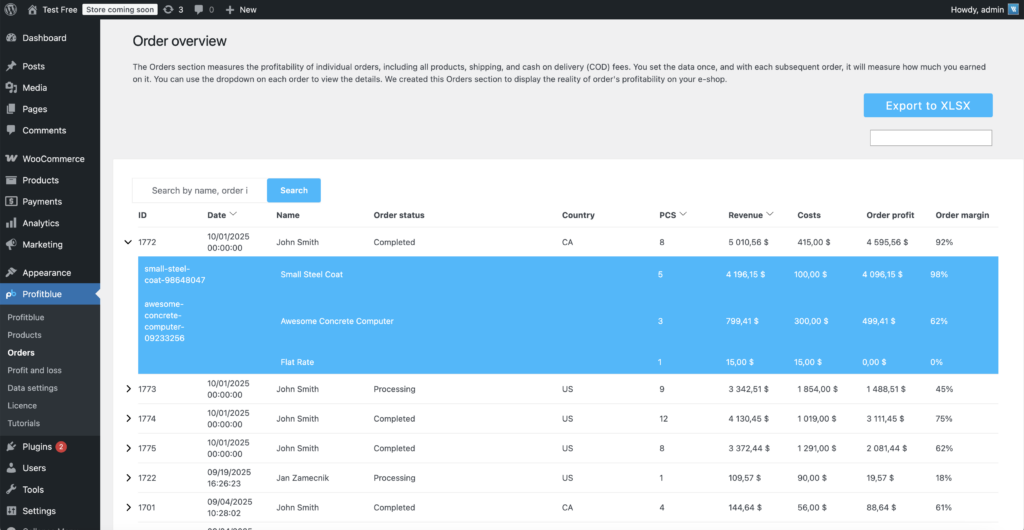Open the Test Free site home icon
The height and width of the screenshot is (530, 1024).
(32, 9)
